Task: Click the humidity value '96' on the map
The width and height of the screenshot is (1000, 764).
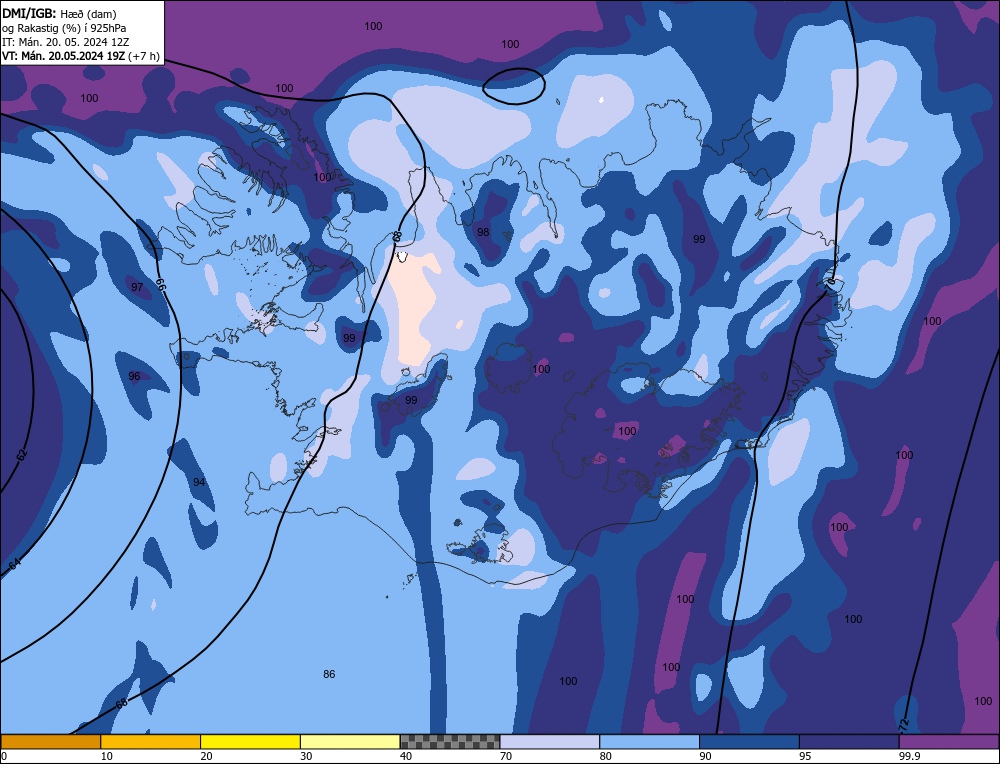Action: point(134,376)
